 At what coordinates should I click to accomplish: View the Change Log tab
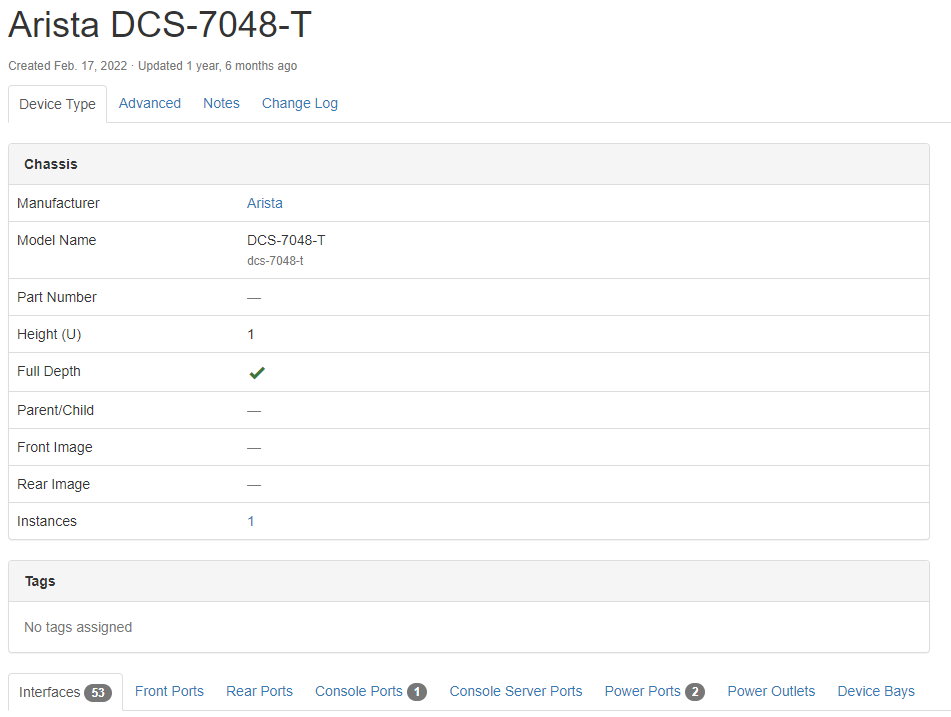coord(300,103)
